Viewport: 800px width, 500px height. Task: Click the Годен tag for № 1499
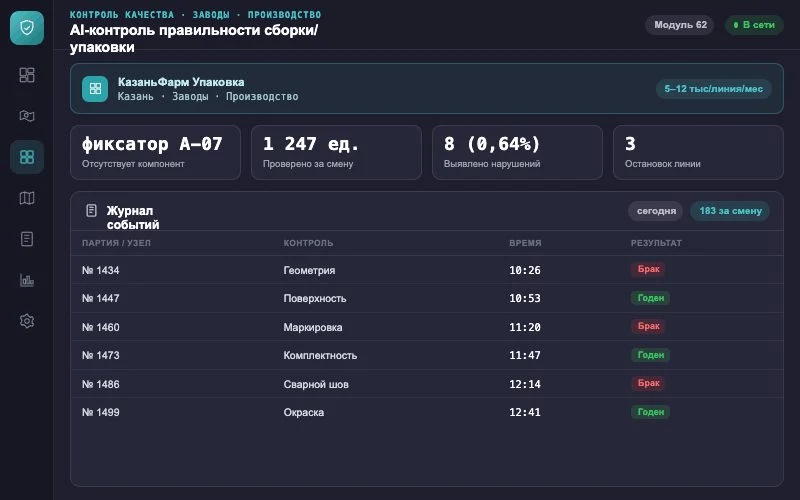[651, 412]
